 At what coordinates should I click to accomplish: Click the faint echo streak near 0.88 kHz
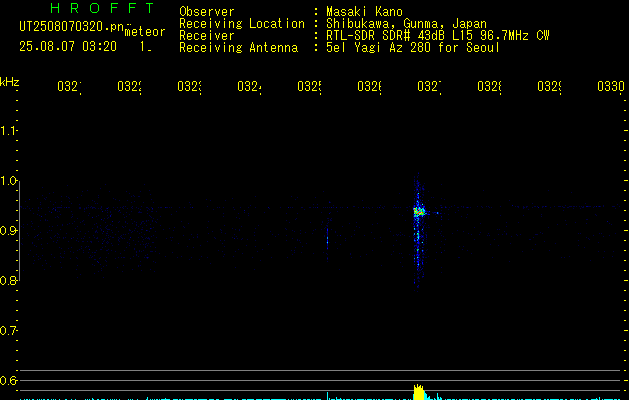click(x=327, y=240)
